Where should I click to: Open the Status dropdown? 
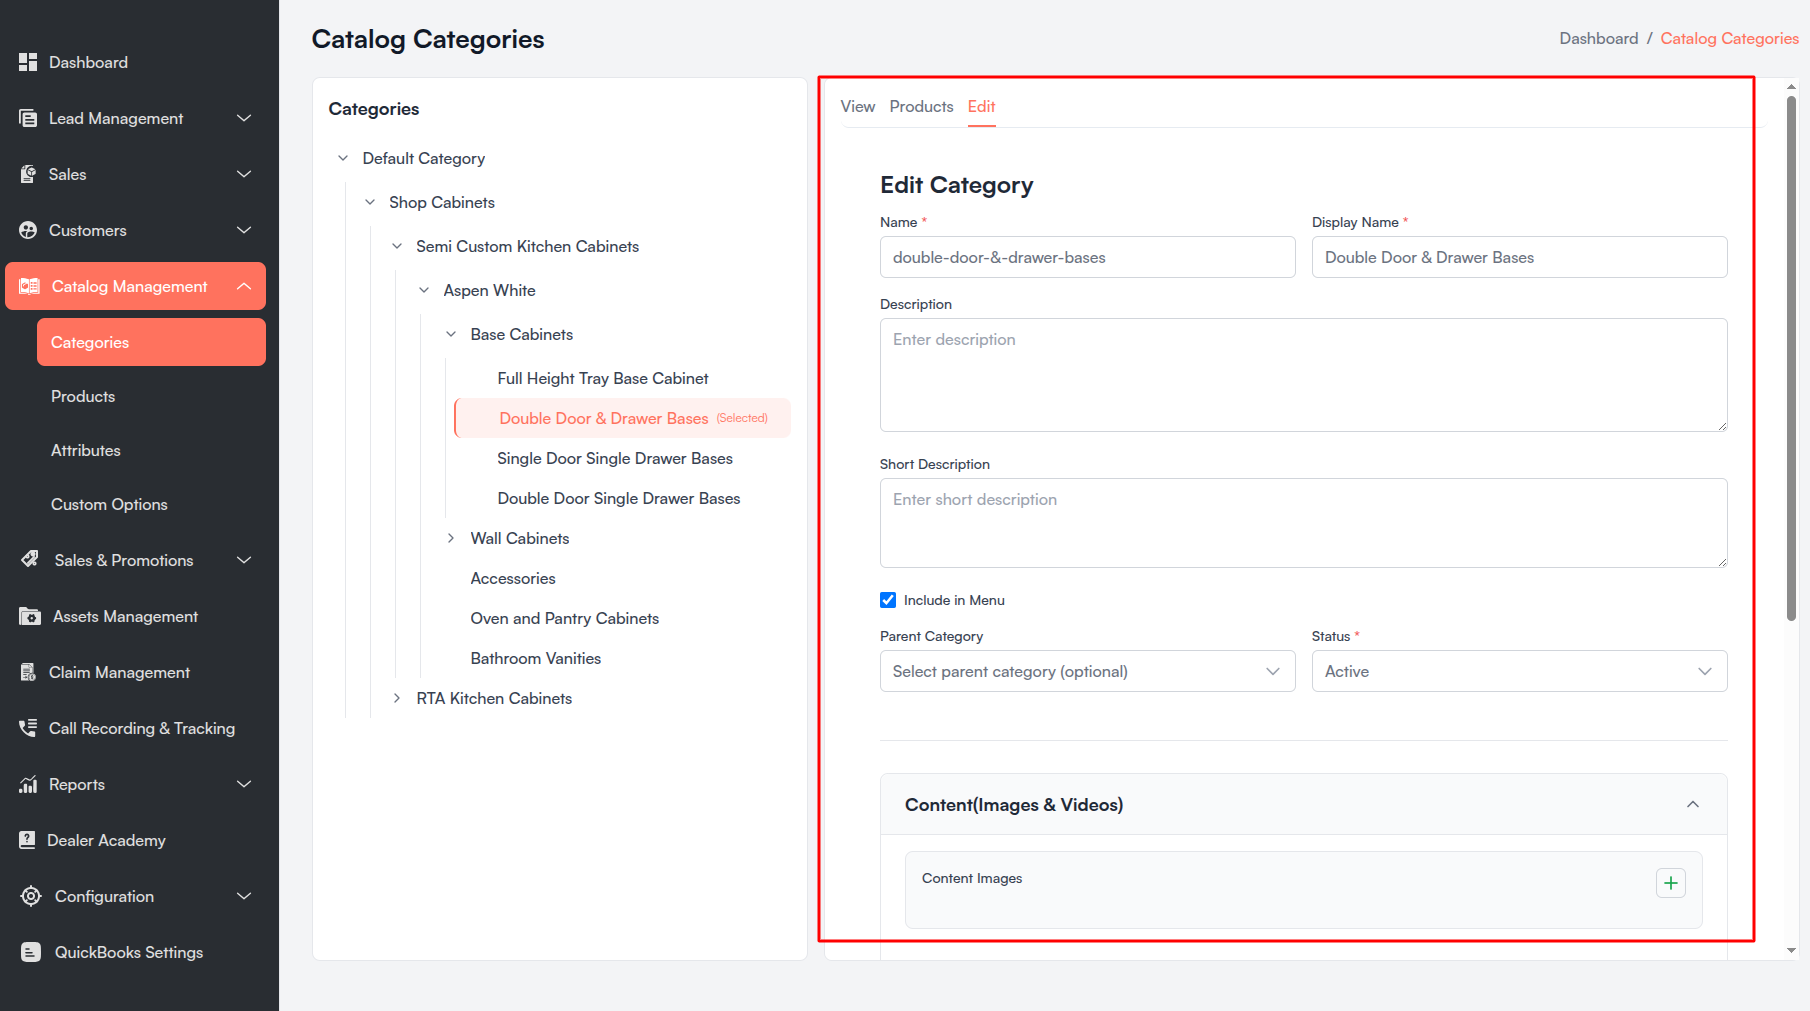point(1519,671)
